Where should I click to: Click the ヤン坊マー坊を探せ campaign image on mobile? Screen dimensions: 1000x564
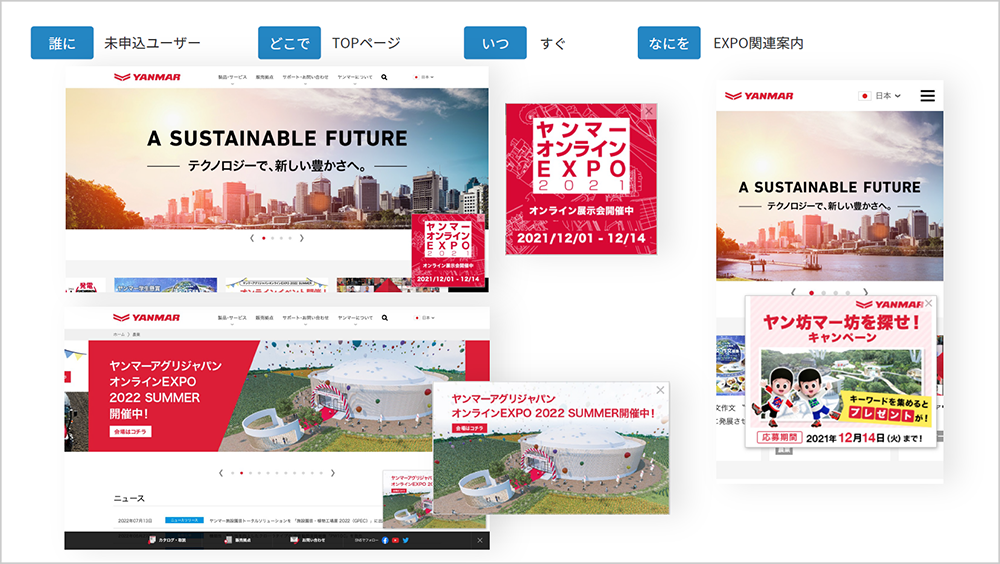pyautogui.click(x=841, y=371)
